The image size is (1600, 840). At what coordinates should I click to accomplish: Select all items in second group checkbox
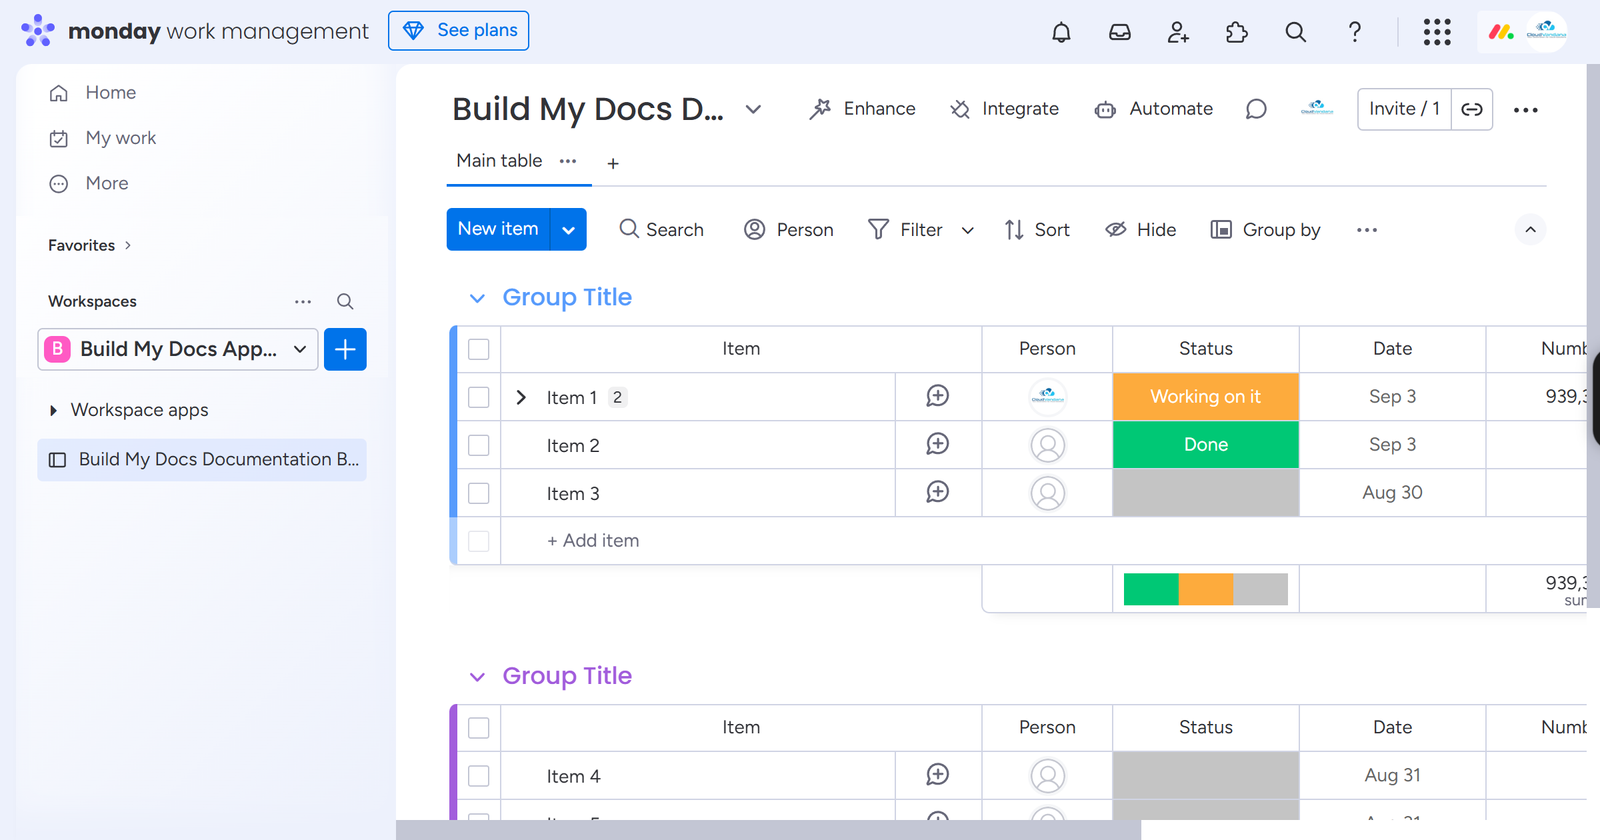(x=479, y=728)
